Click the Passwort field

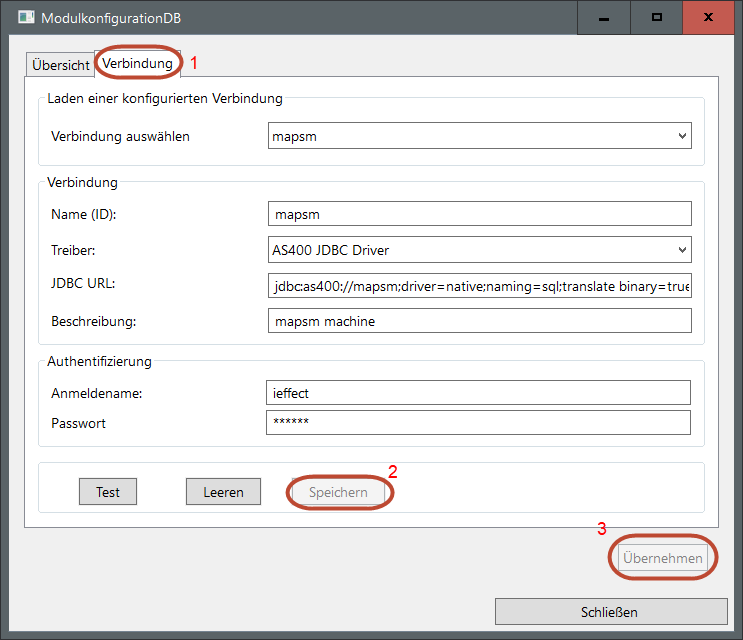(x=478, y=423)
